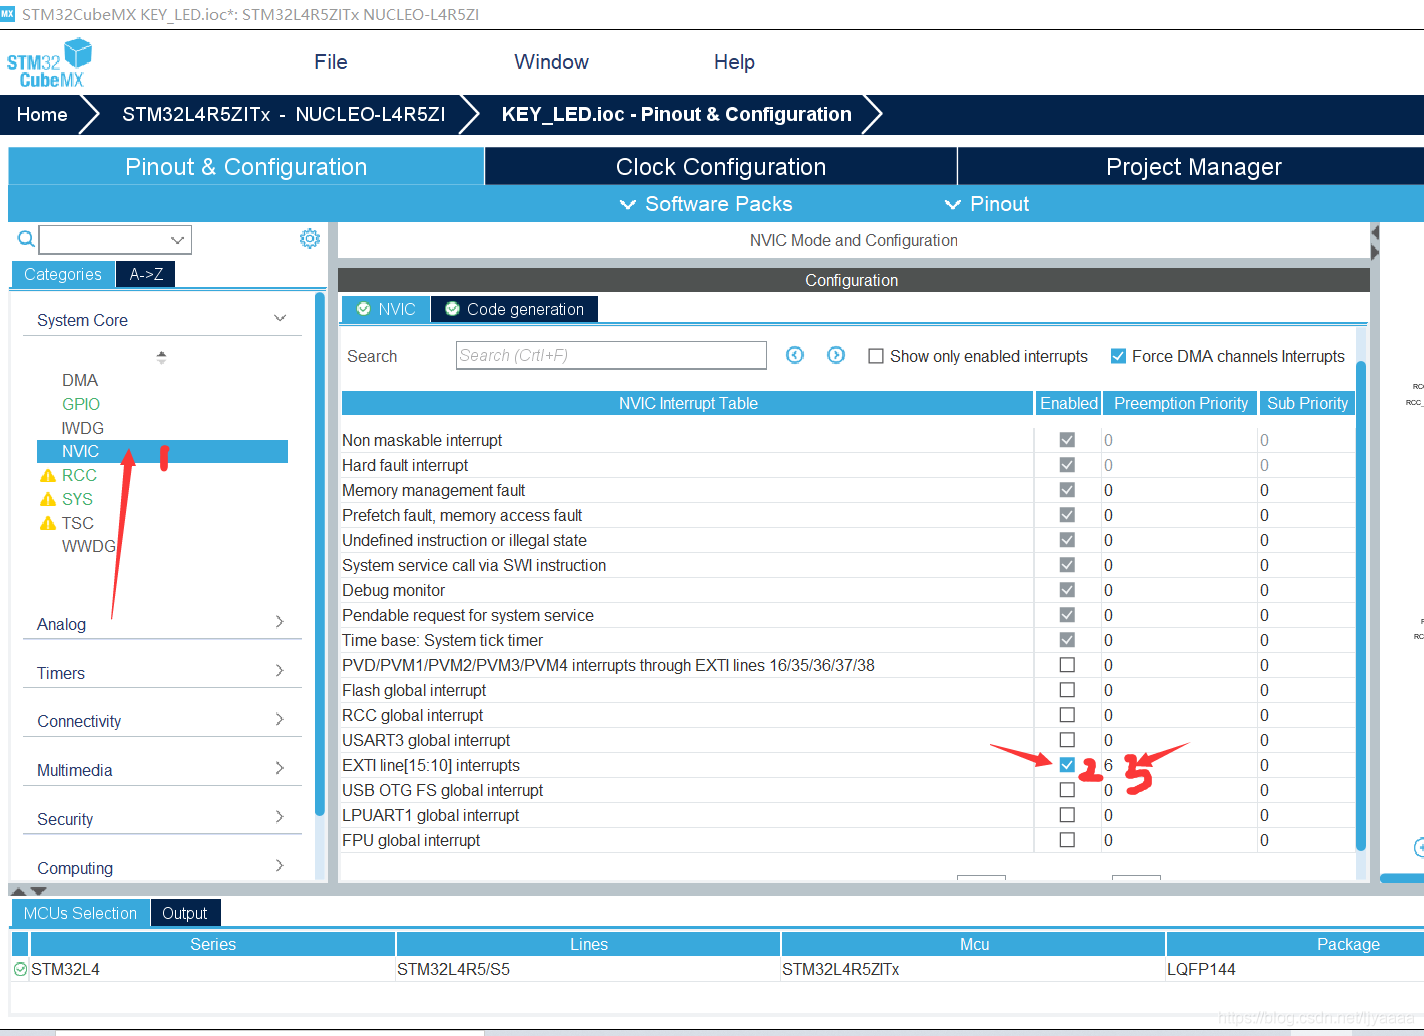Image resolution: width=1424 pixels, height=1036 pixels.
Task: Click the SYS warning triangle icon
Action: (x=48, y=499)
